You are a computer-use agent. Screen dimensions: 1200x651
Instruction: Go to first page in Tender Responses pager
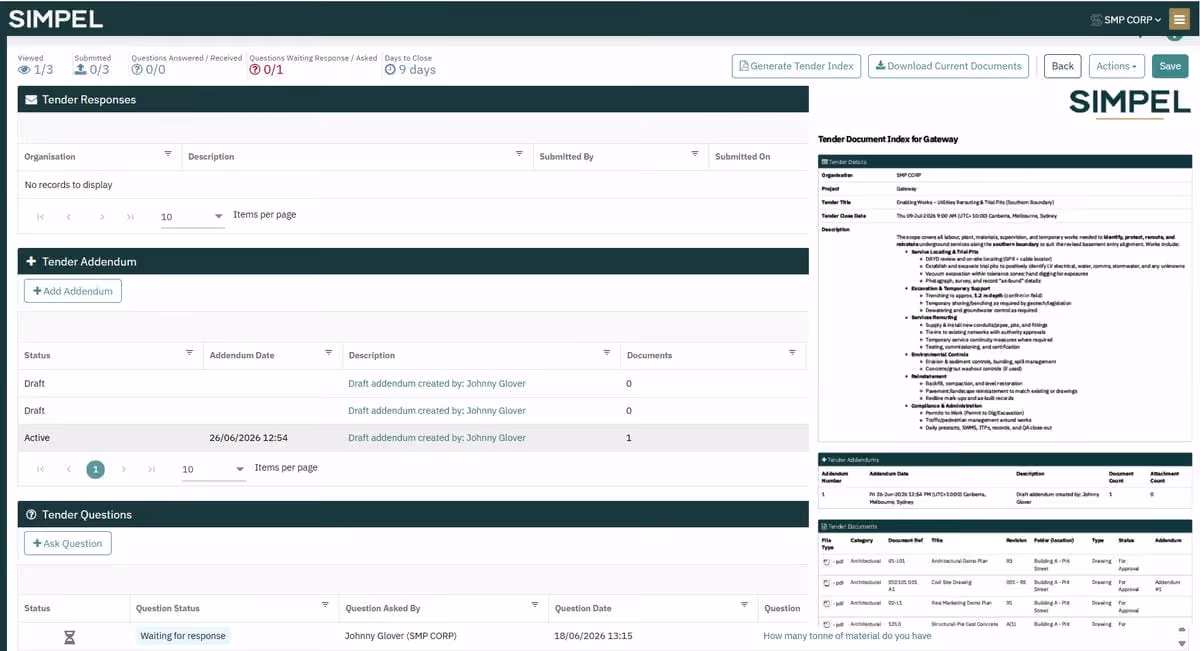(x=40, y=216)
